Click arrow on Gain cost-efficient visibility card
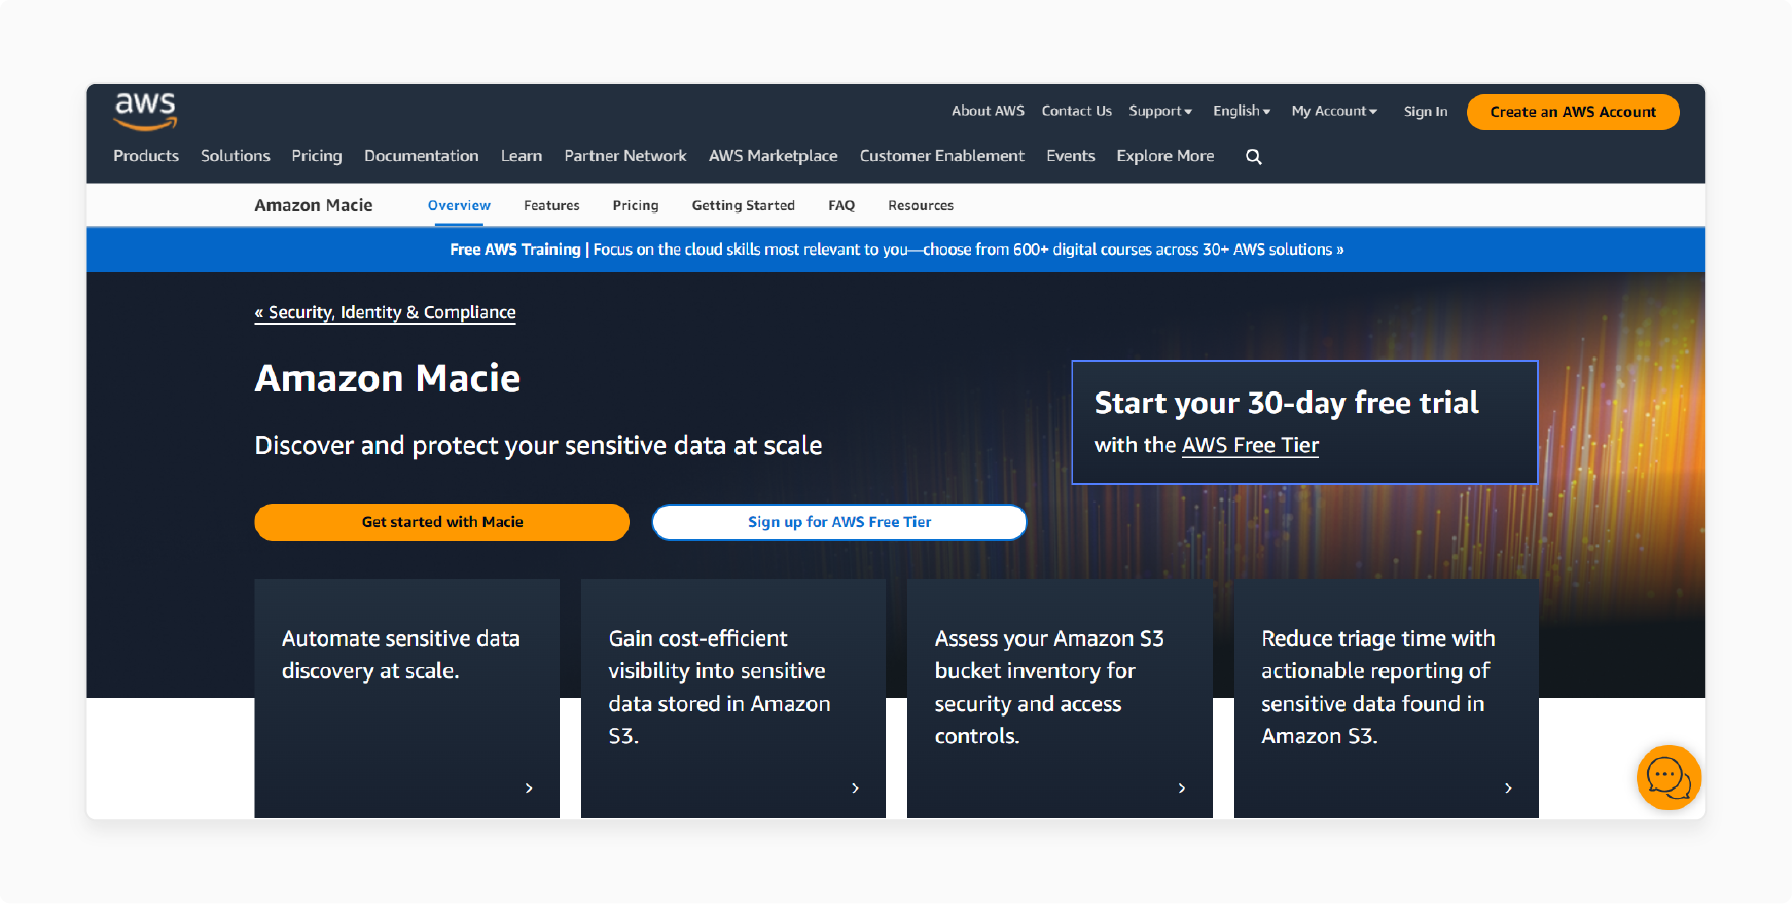The width and height of the screenshot is (1792, 904). point(855,788)
